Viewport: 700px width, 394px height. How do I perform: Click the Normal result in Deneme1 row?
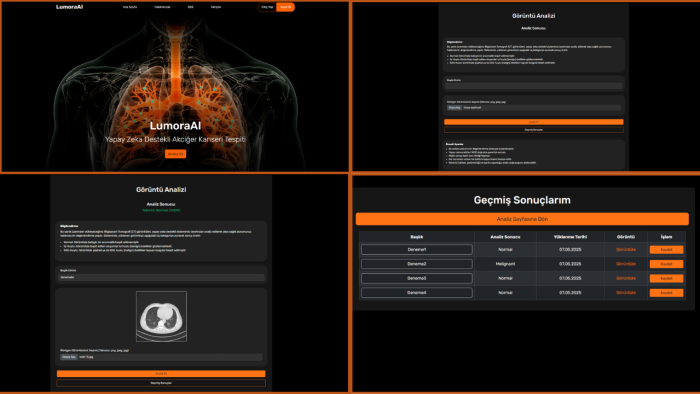505,249
